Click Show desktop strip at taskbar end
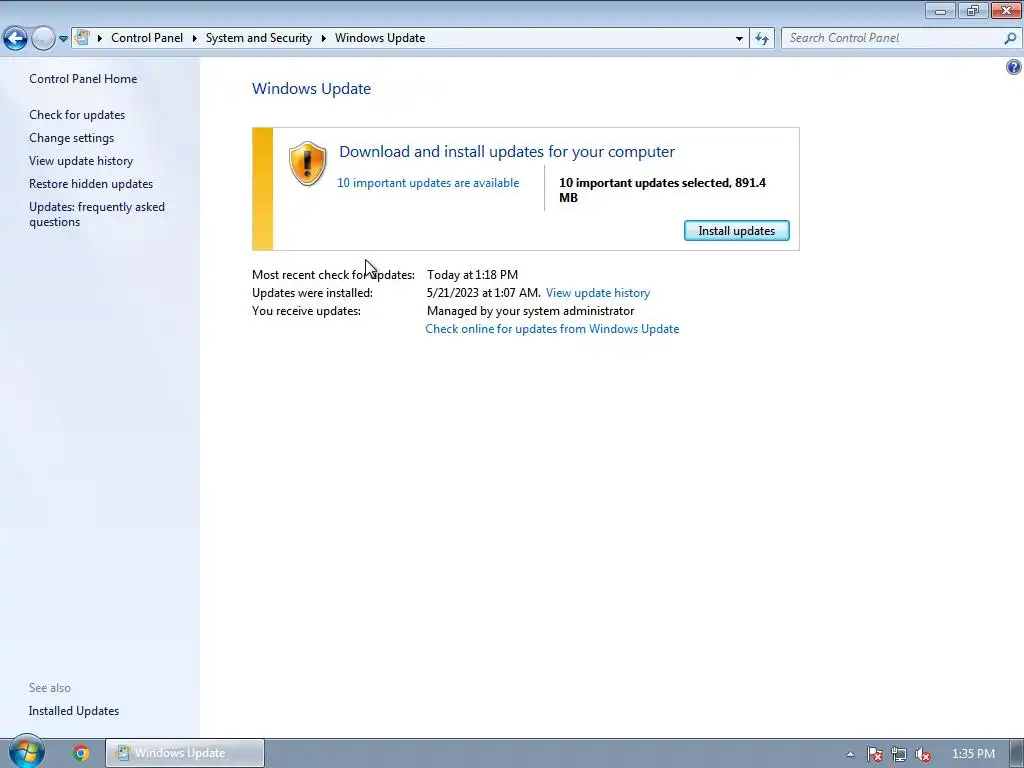 (1016, 753)
